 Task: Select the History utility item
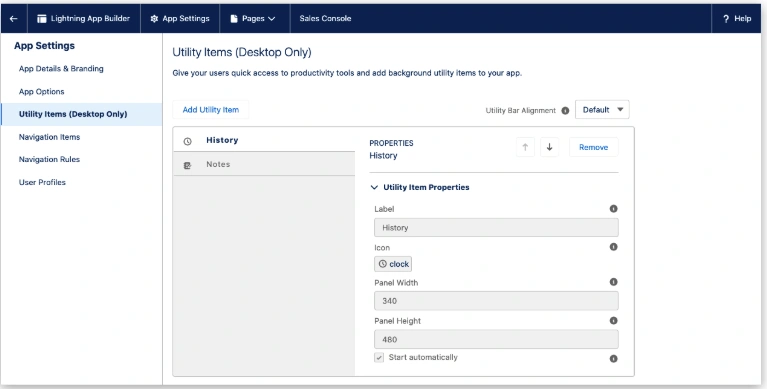(264, 140)
